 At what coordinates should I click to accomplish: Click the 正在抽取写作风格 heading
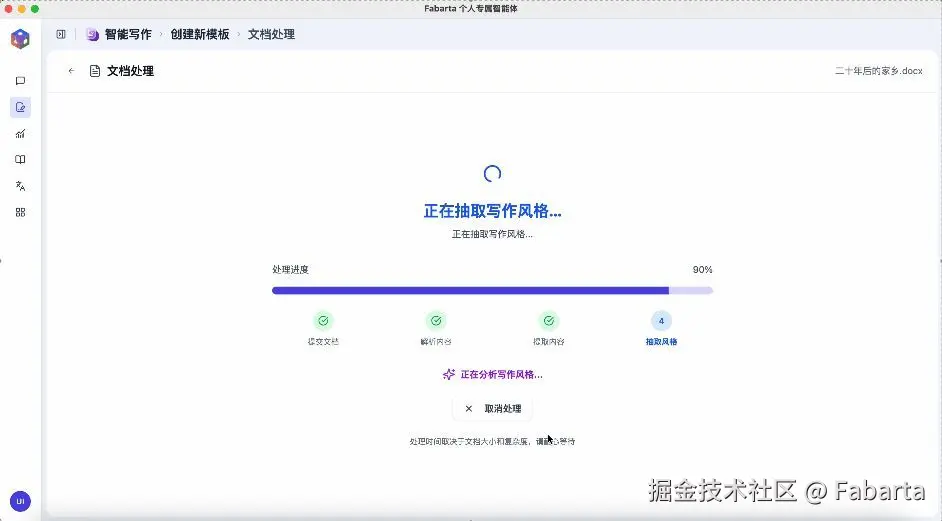493,211
